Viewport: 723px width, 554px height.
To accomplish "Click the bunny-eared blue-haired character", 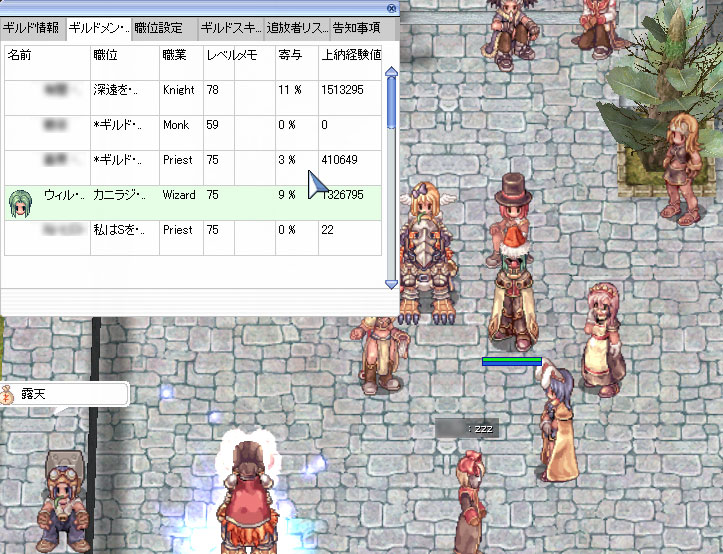I will tap(558, 421).
